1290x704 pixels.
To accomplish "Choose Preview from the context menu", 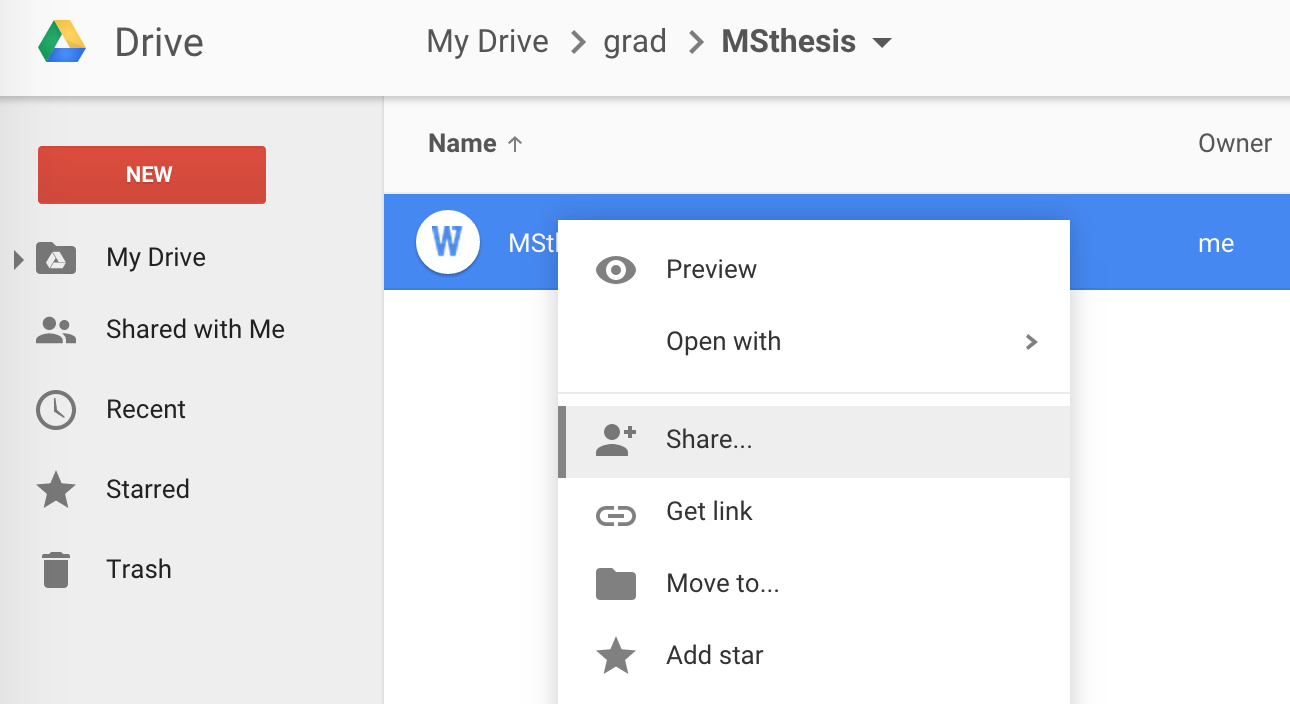I will click(x=813, y=270).
